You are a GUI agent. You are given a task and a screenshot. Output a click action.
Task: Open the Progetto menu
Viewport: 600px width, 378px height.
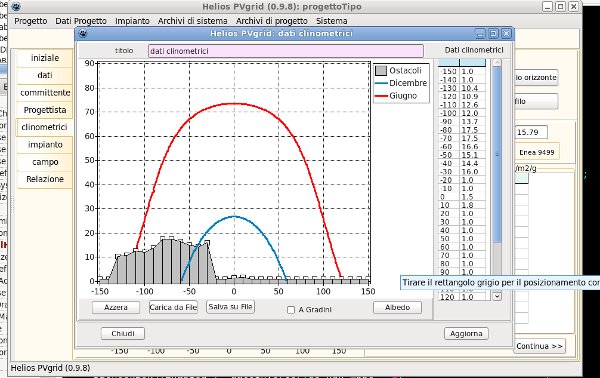coord(31,21)
